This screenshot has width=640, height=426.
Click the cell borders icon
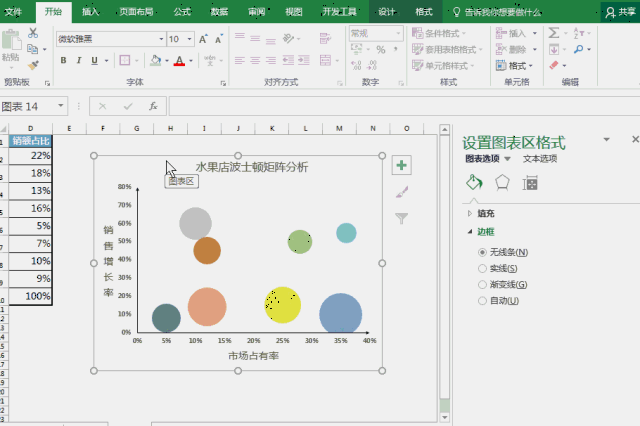pyautogui.click(x=124, y=60)
